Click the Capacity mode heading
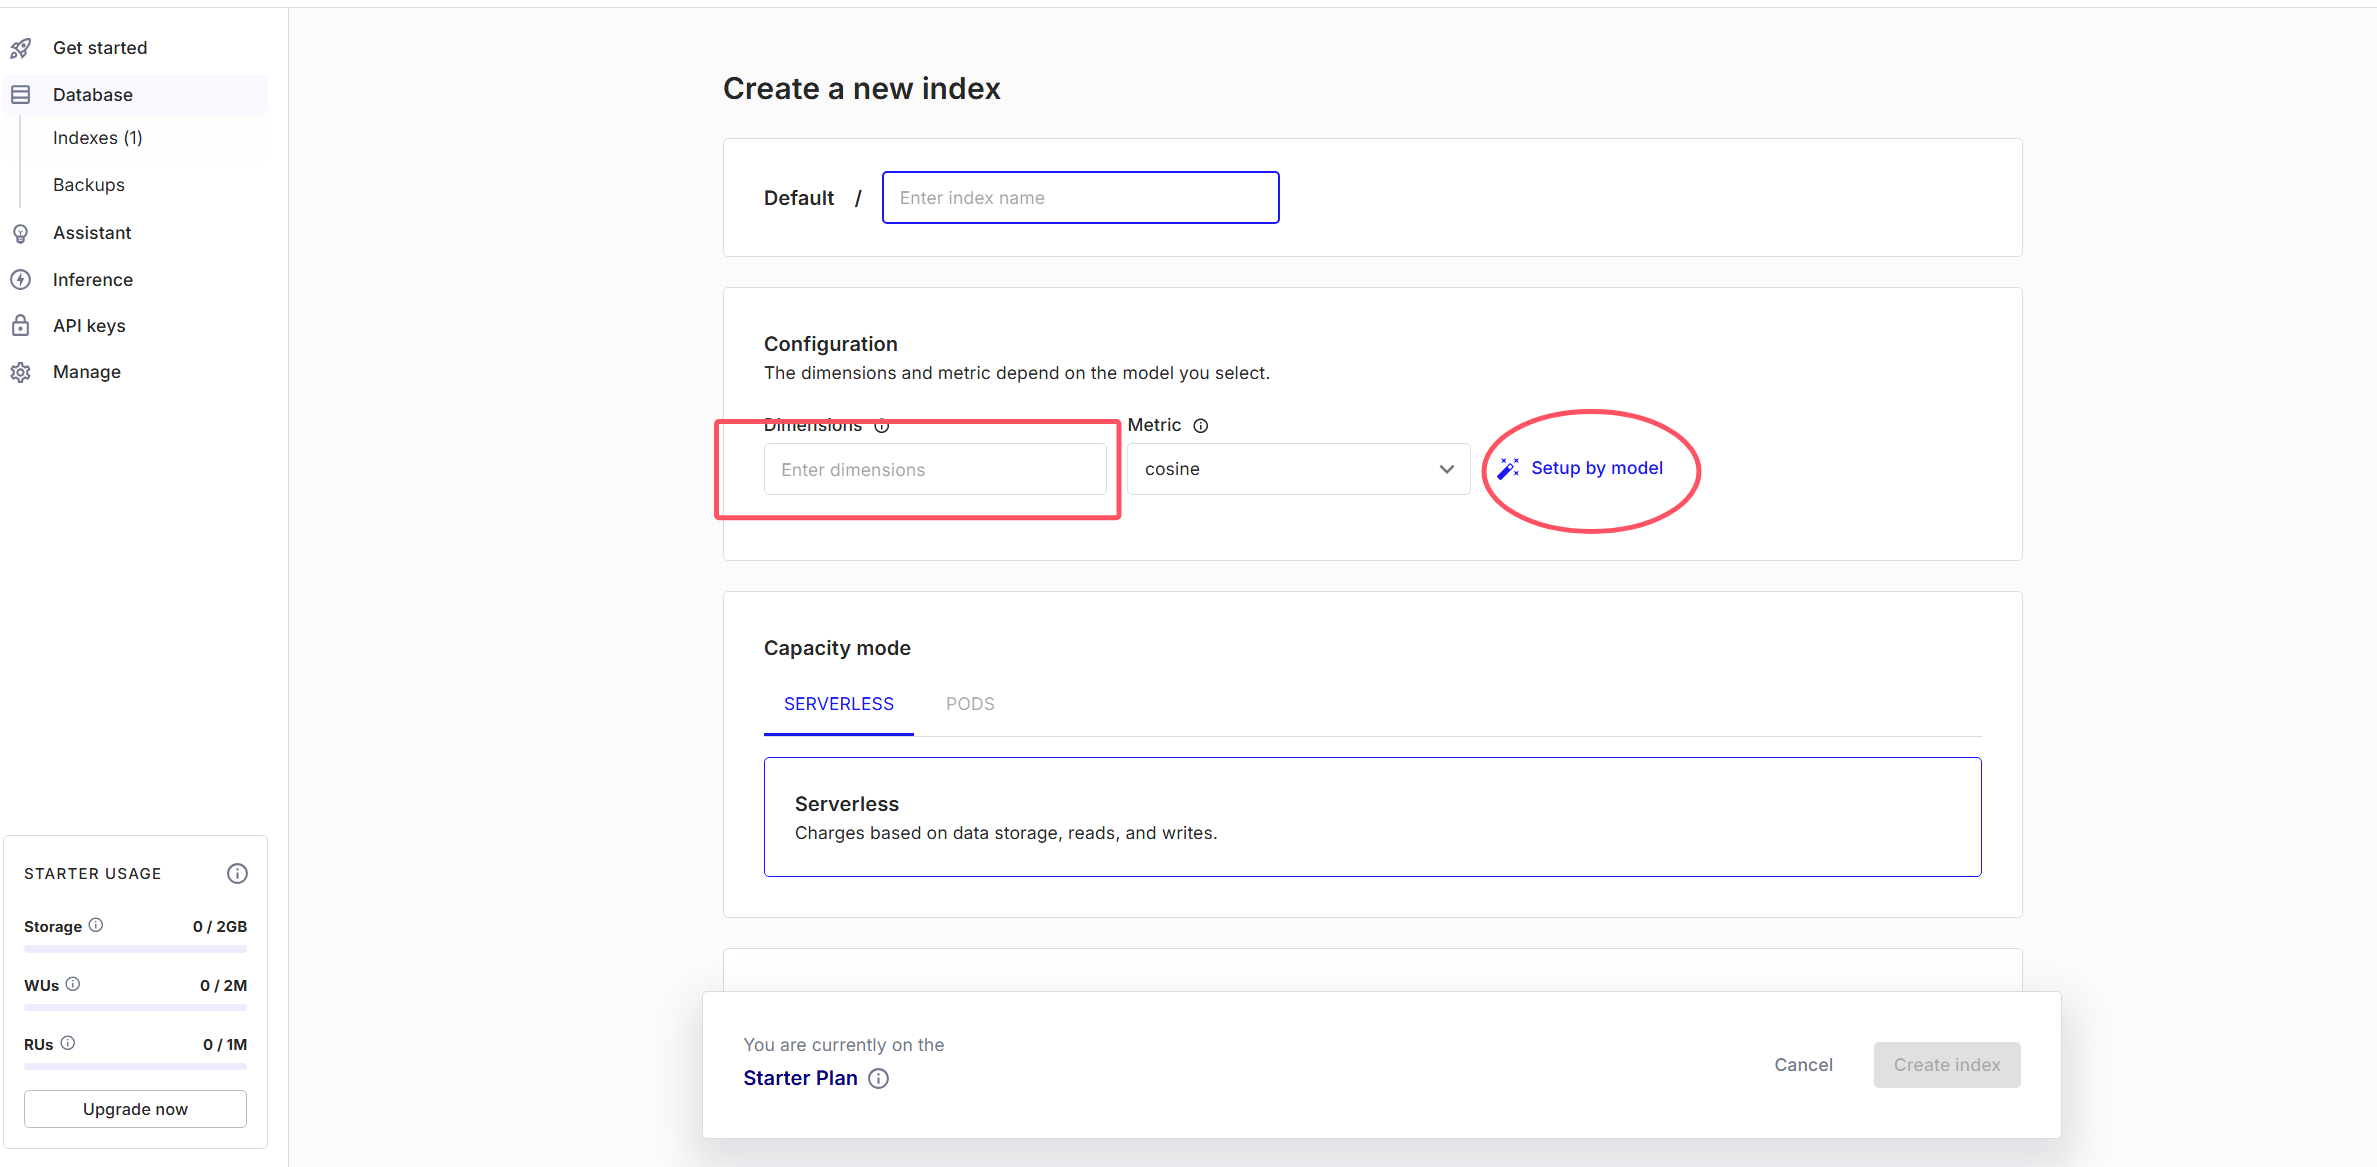Screen dimensions: 2377x1167 pos(837,648)
